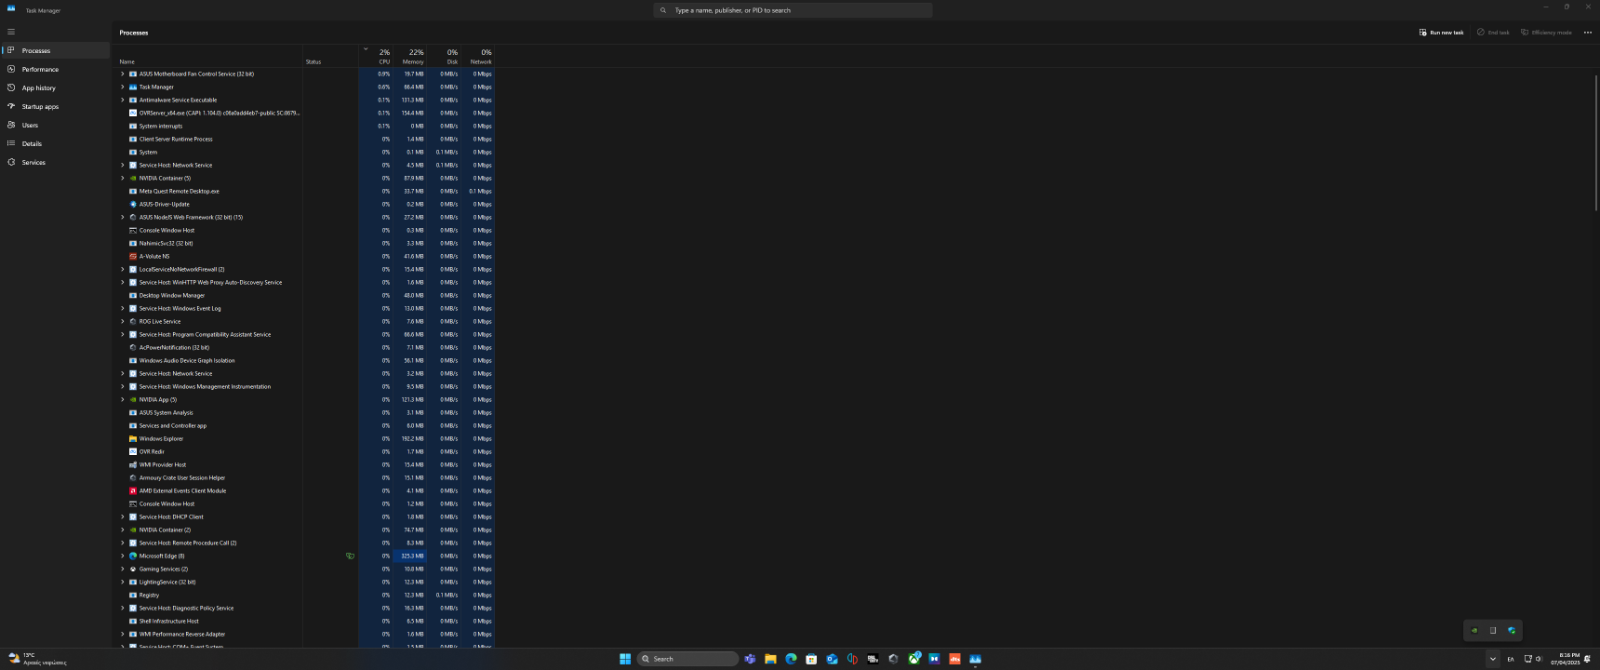Screen dimensions: 1600x670
Task: Open the Performance page in sidebar
Action: pos(55,69)
